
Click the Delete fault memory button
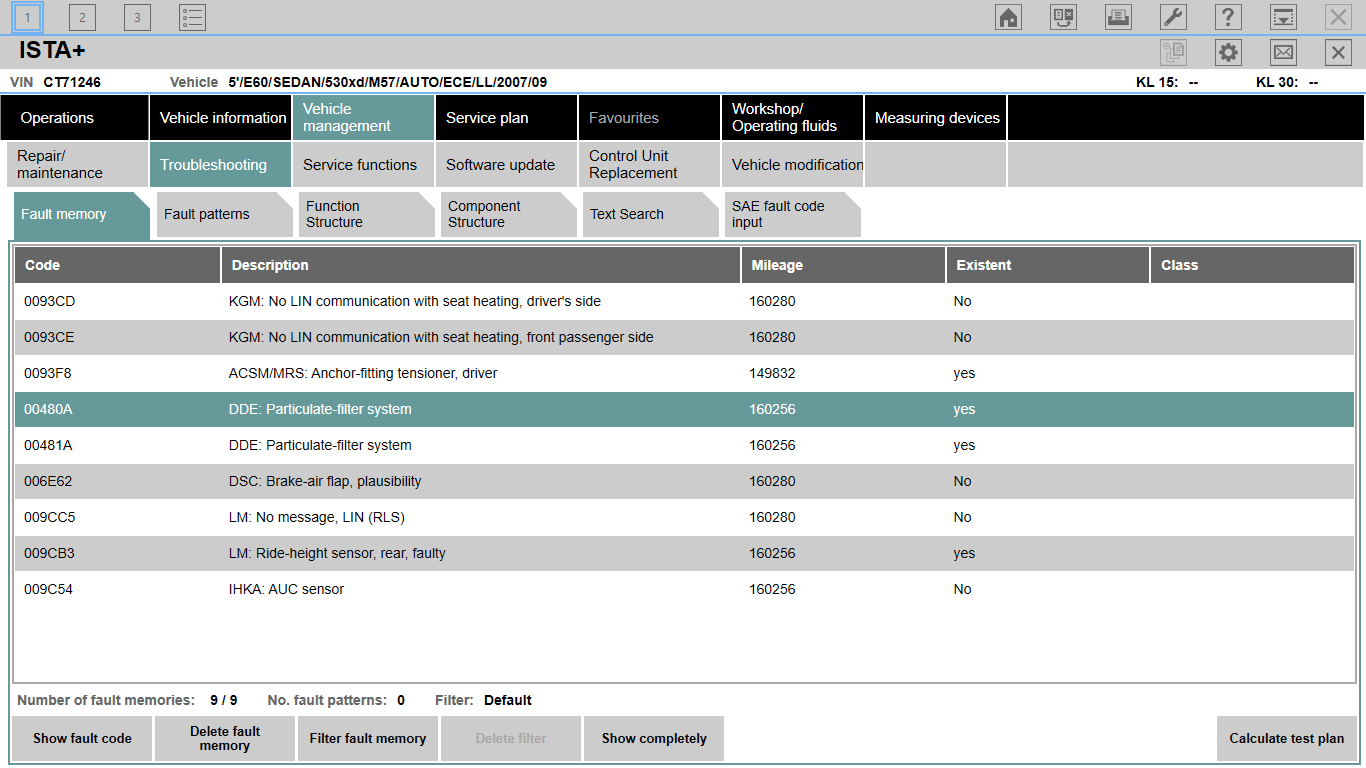(225, 738)
